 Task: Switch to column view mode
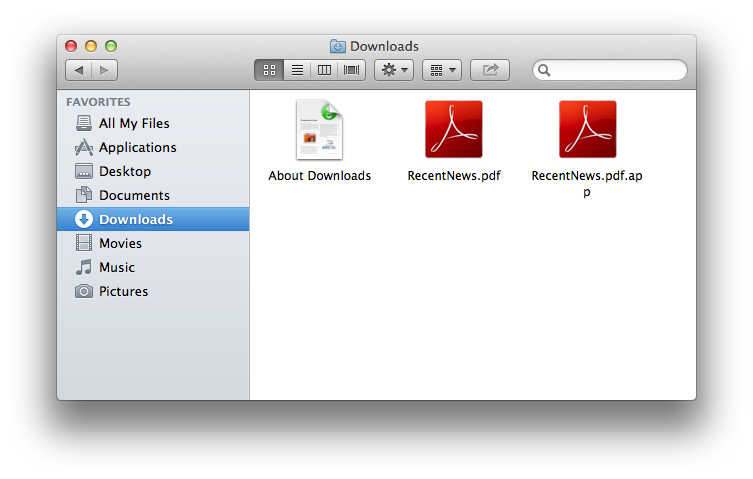pyautogui.click(x=324, y=70)
